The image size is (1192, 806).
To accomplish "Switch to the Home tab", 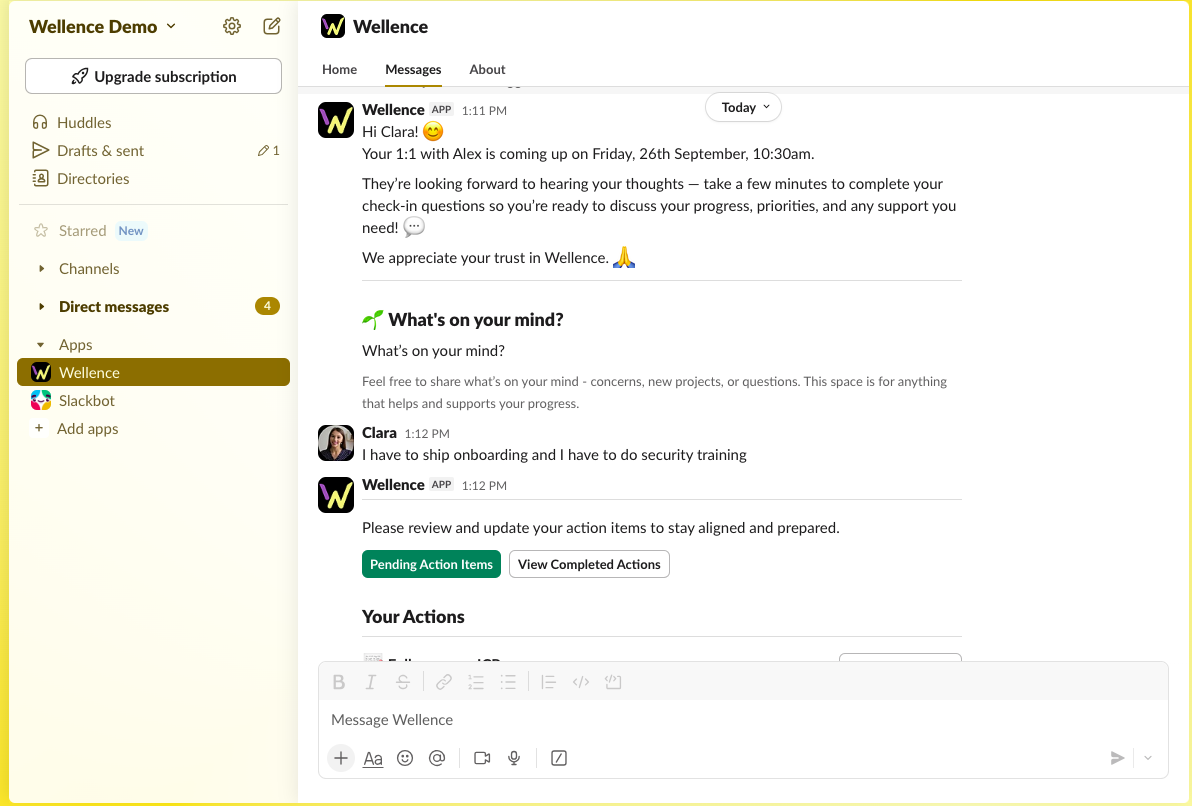I will point(339,69).
